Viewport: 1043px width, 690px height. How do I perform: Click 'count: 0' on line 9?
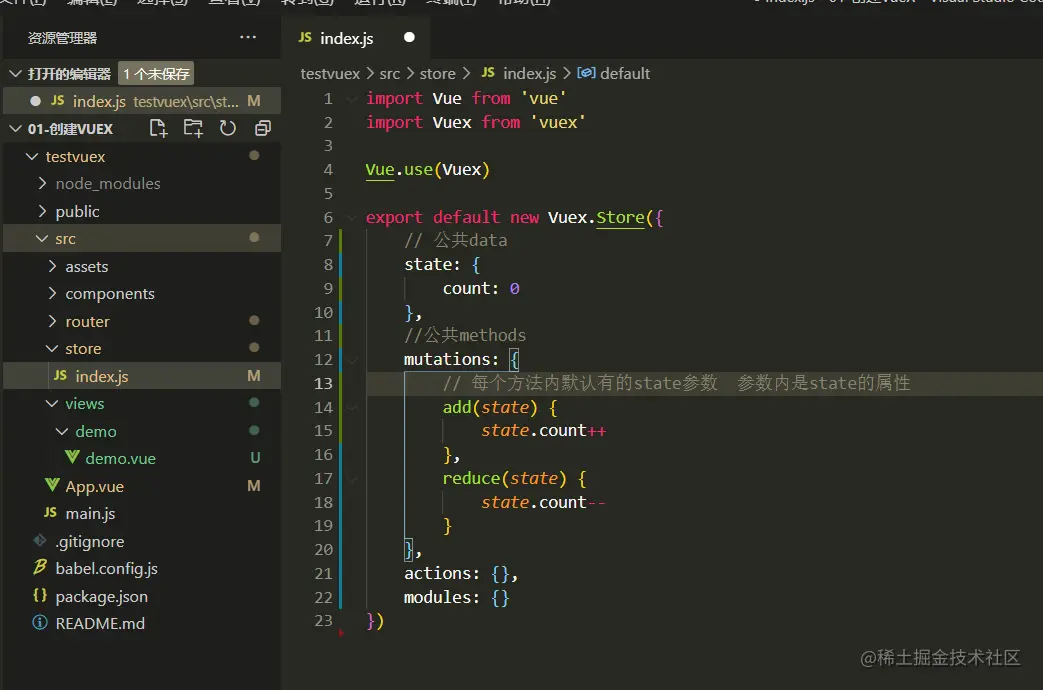point(481,288)
